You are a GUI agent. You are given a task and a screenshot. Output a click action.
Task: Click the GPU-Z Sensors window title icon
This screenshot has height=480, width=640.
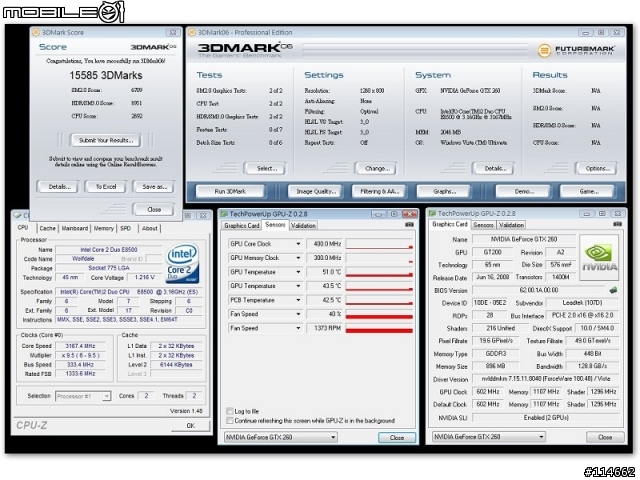coord(224,214)
